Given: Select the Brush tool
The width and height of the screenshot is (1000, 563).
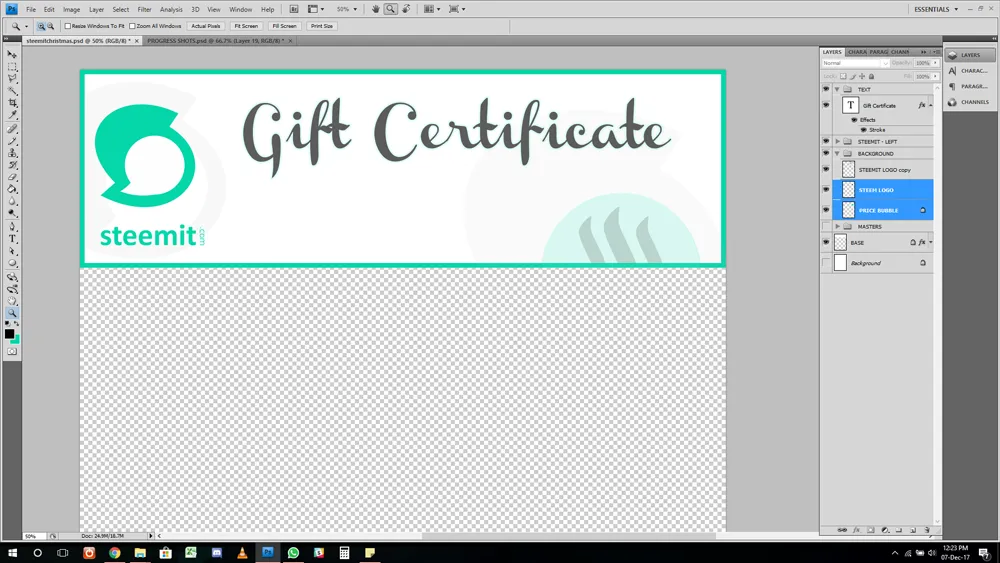Looking at the screenshot, I should click(12, 141).
